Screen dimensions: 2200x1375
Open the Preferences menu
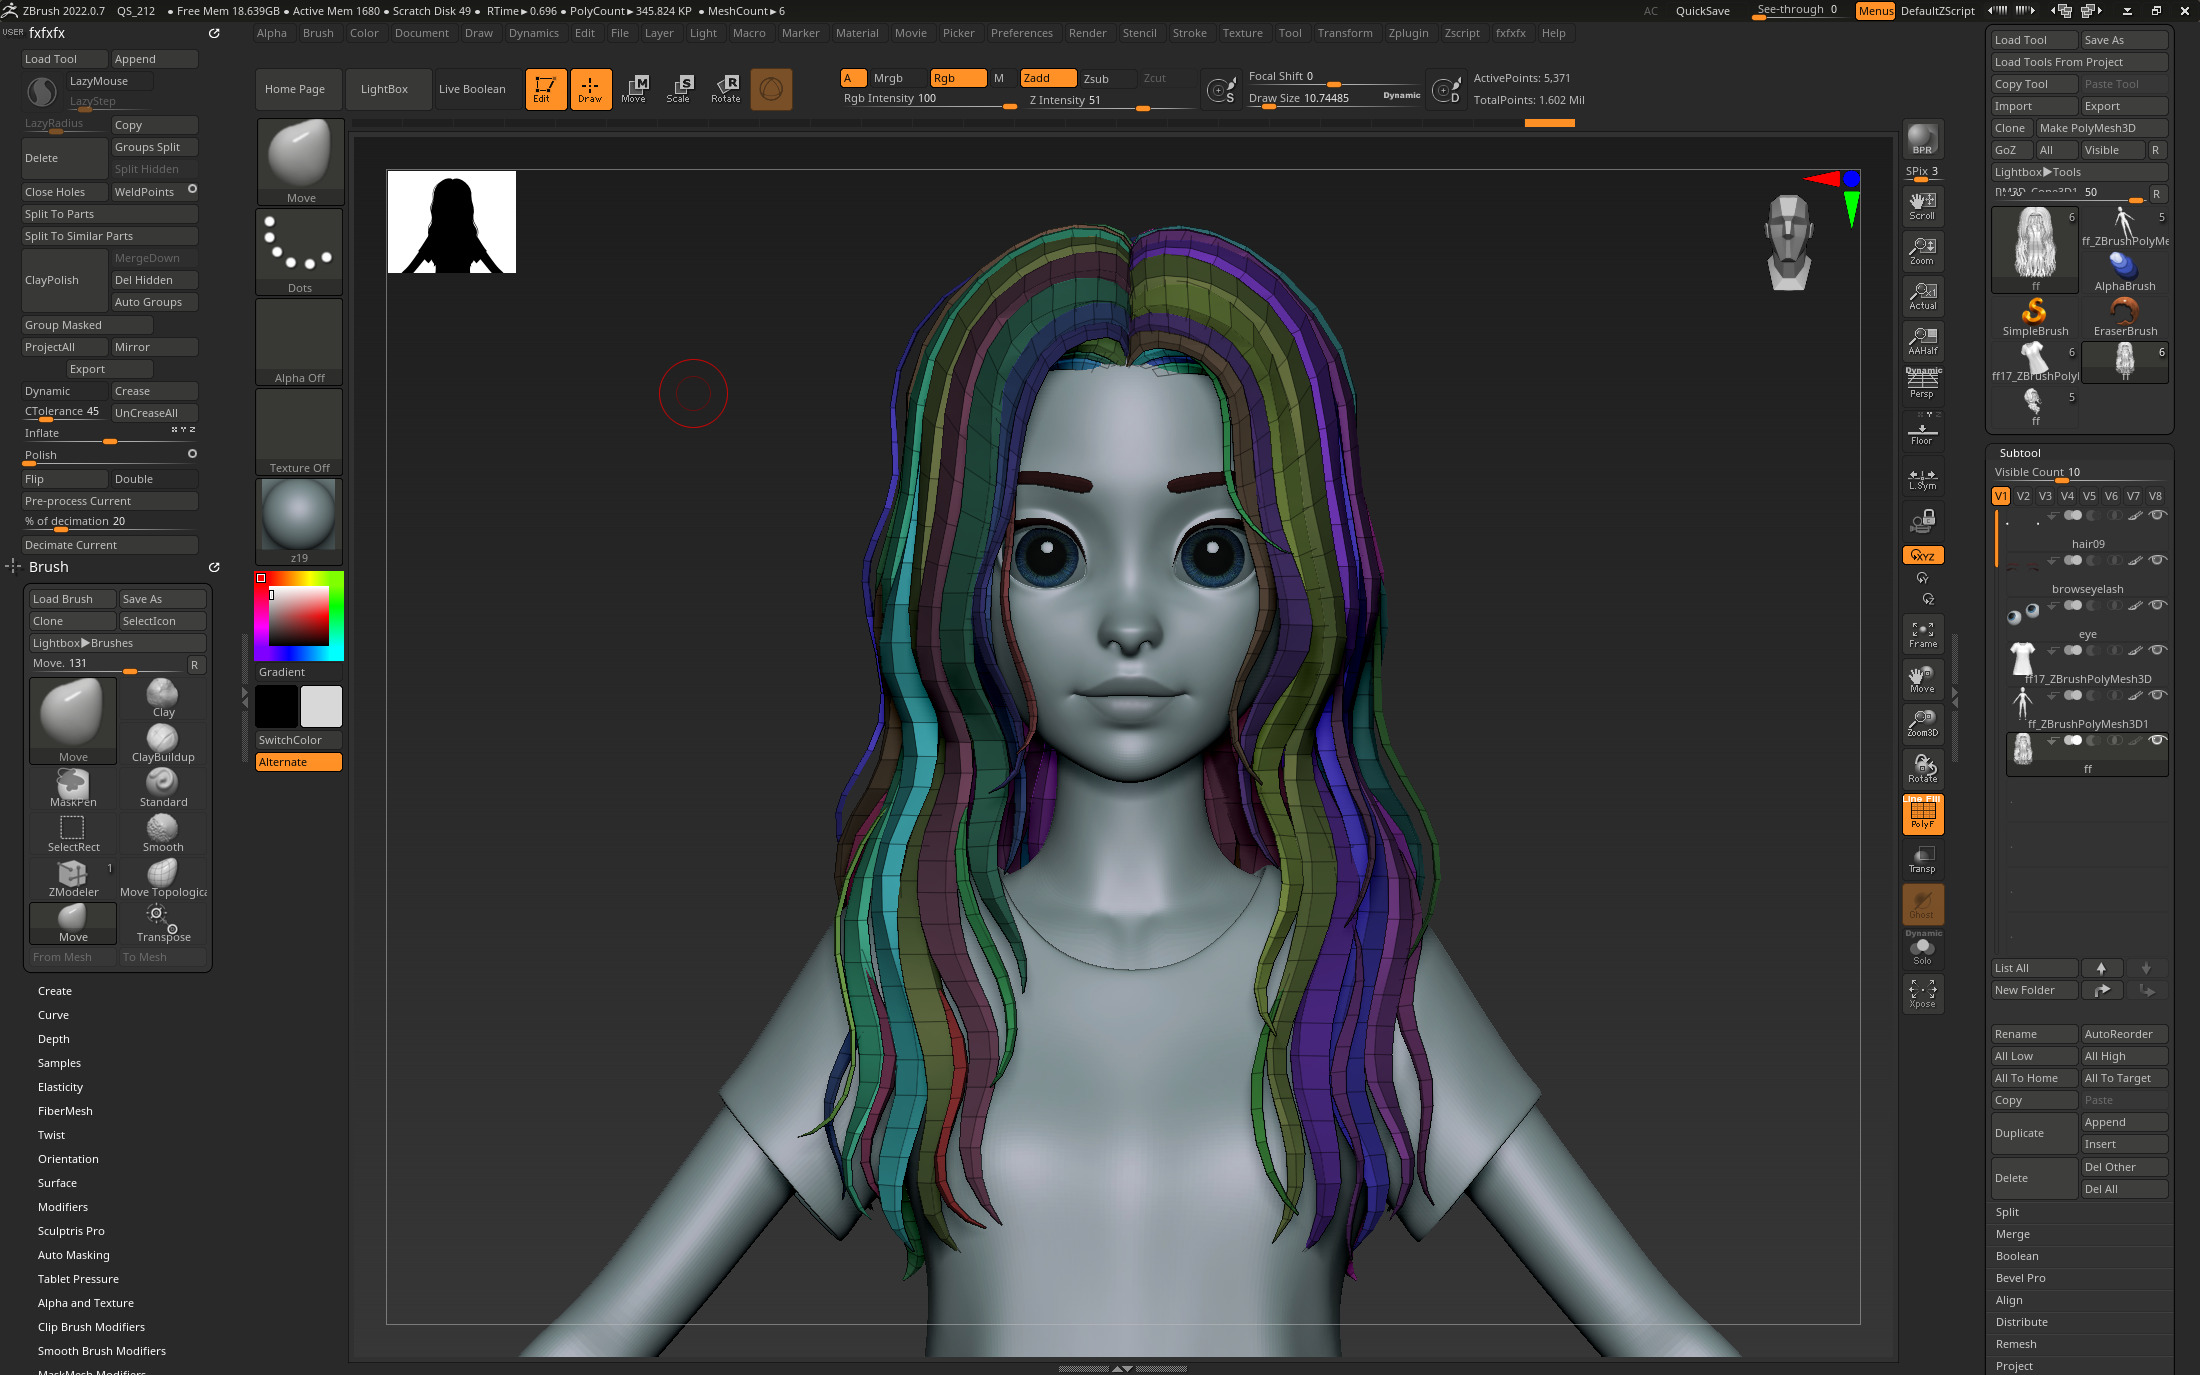tap(1021, 33)
